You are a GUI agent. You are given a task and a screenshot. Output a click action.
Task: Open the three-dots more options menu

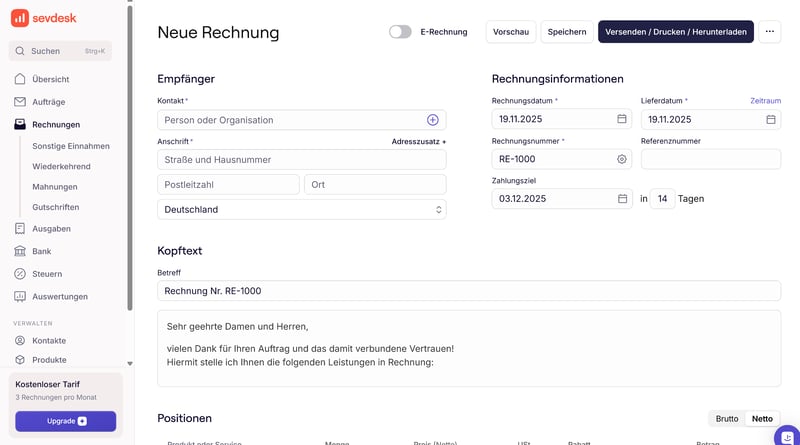click(769, 32)
